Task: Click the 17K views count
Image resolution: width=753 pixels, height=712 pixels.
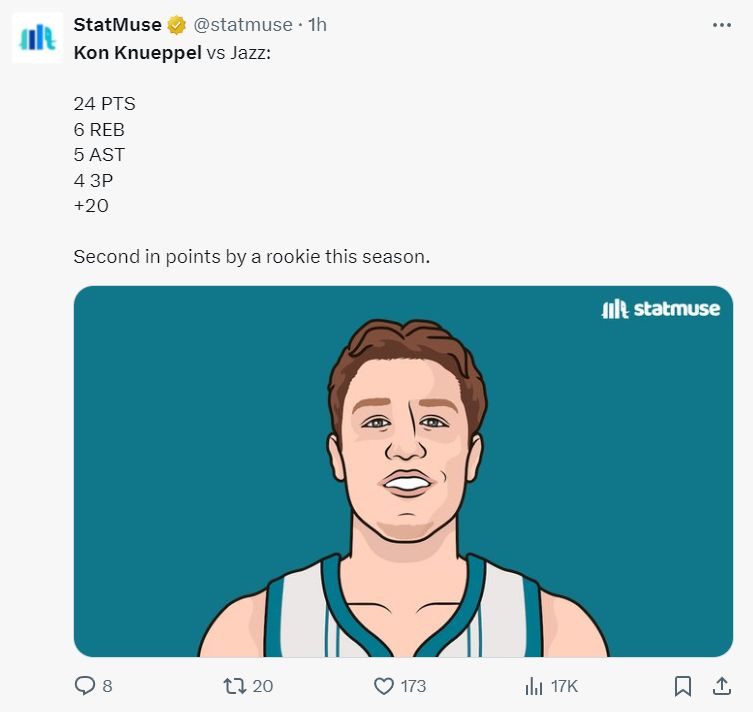Action: [564, 686]
